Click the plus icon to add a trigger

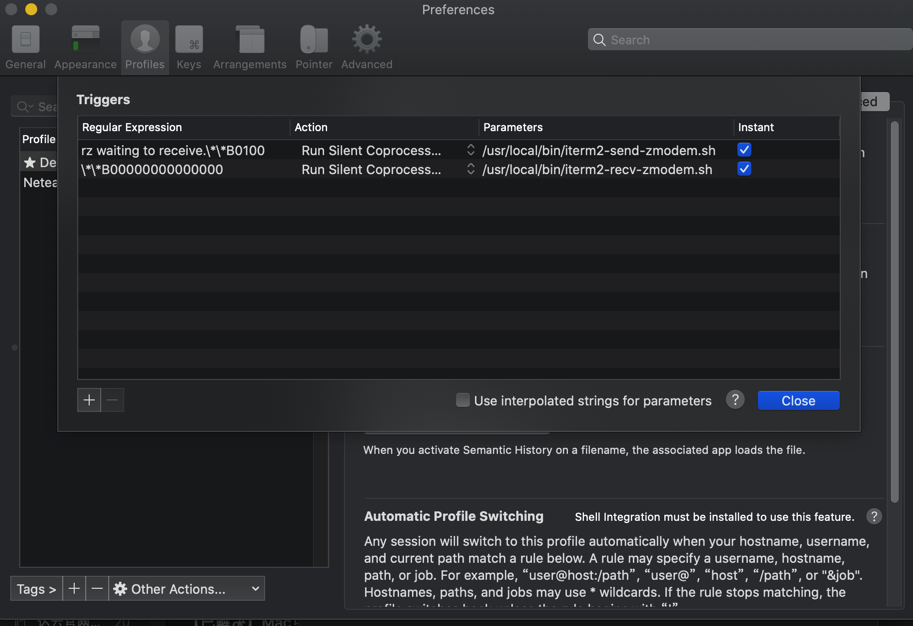[89, 400]
